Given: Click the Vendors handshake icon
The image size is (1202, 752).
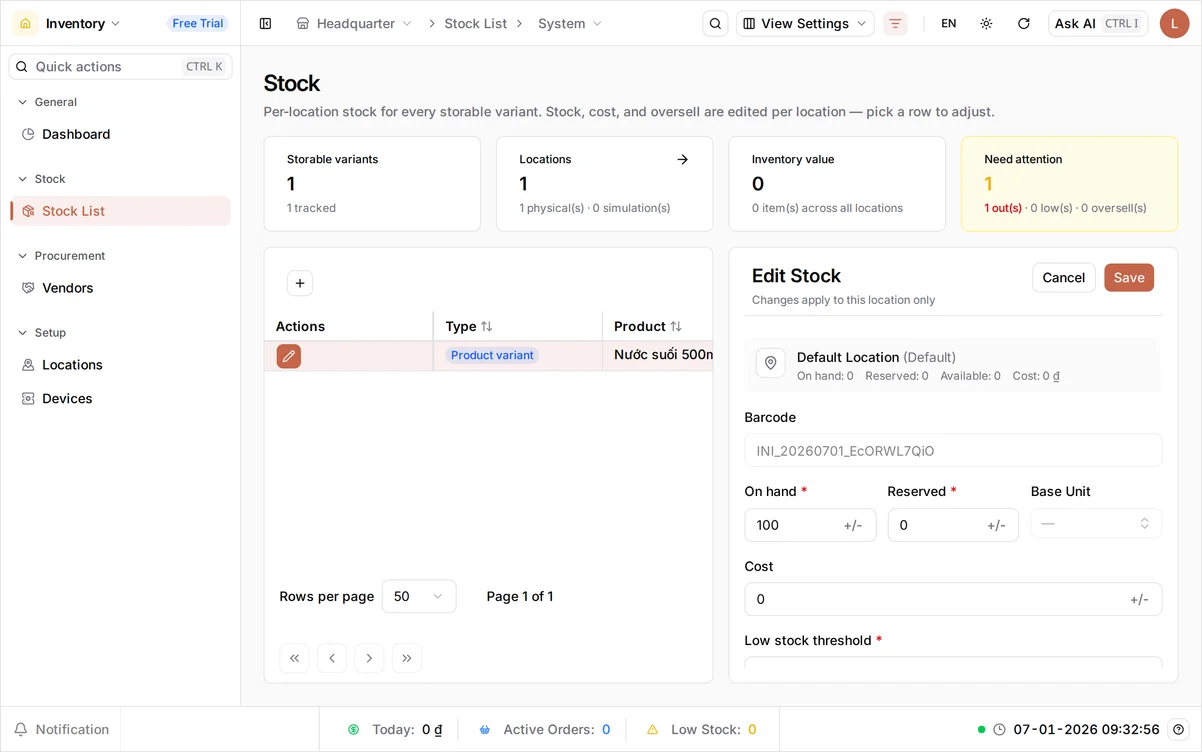Looking at the screenshot, I should [x=28, y=288].
